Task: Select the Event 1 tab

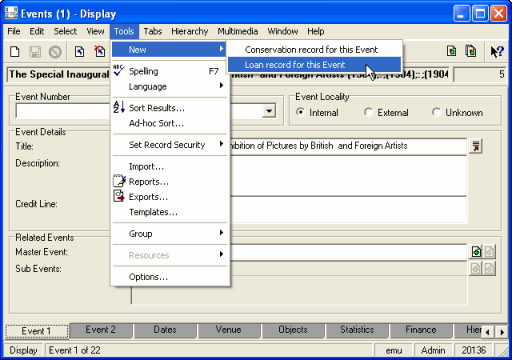Action: [36, 331]
